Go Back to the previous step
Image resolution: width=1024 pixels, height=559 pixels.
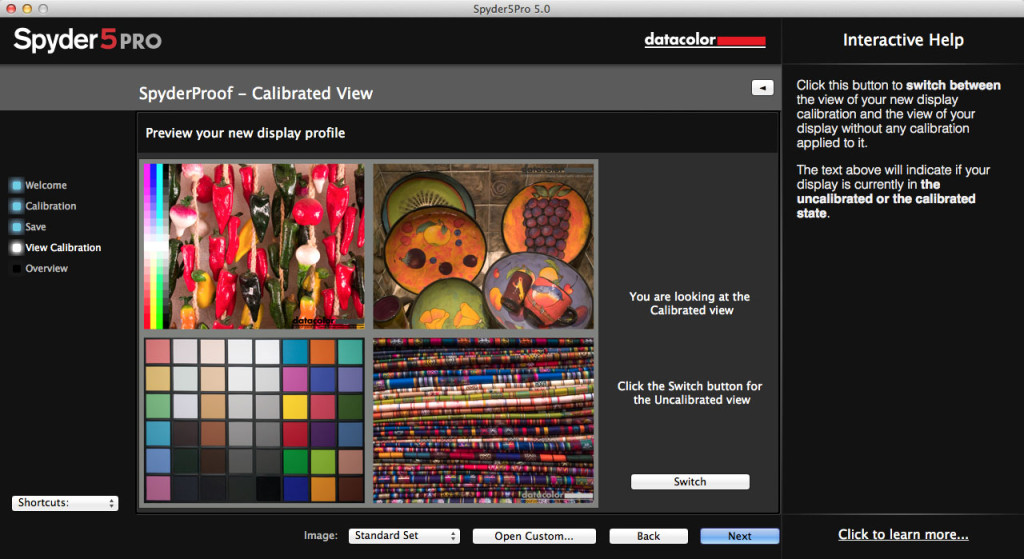[648, 536]
